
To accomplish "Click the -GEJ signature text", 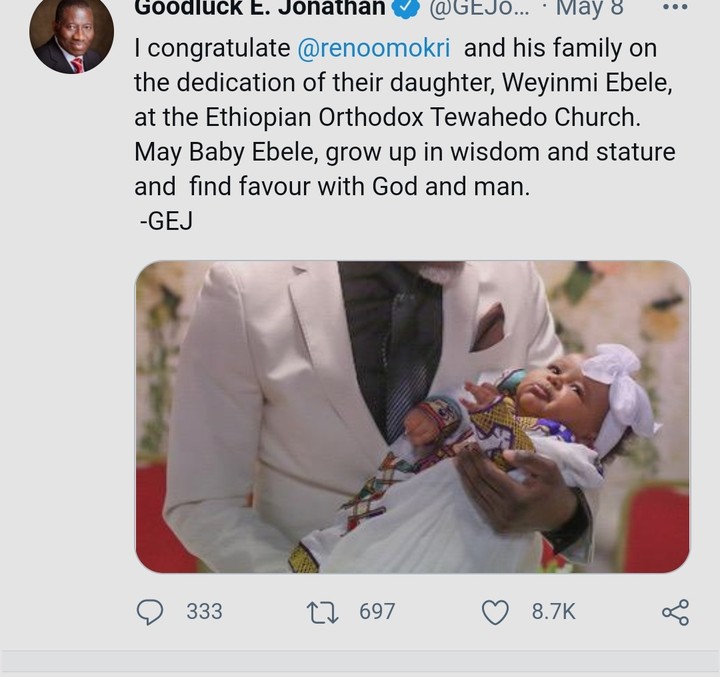I will (x=166, y=222).
